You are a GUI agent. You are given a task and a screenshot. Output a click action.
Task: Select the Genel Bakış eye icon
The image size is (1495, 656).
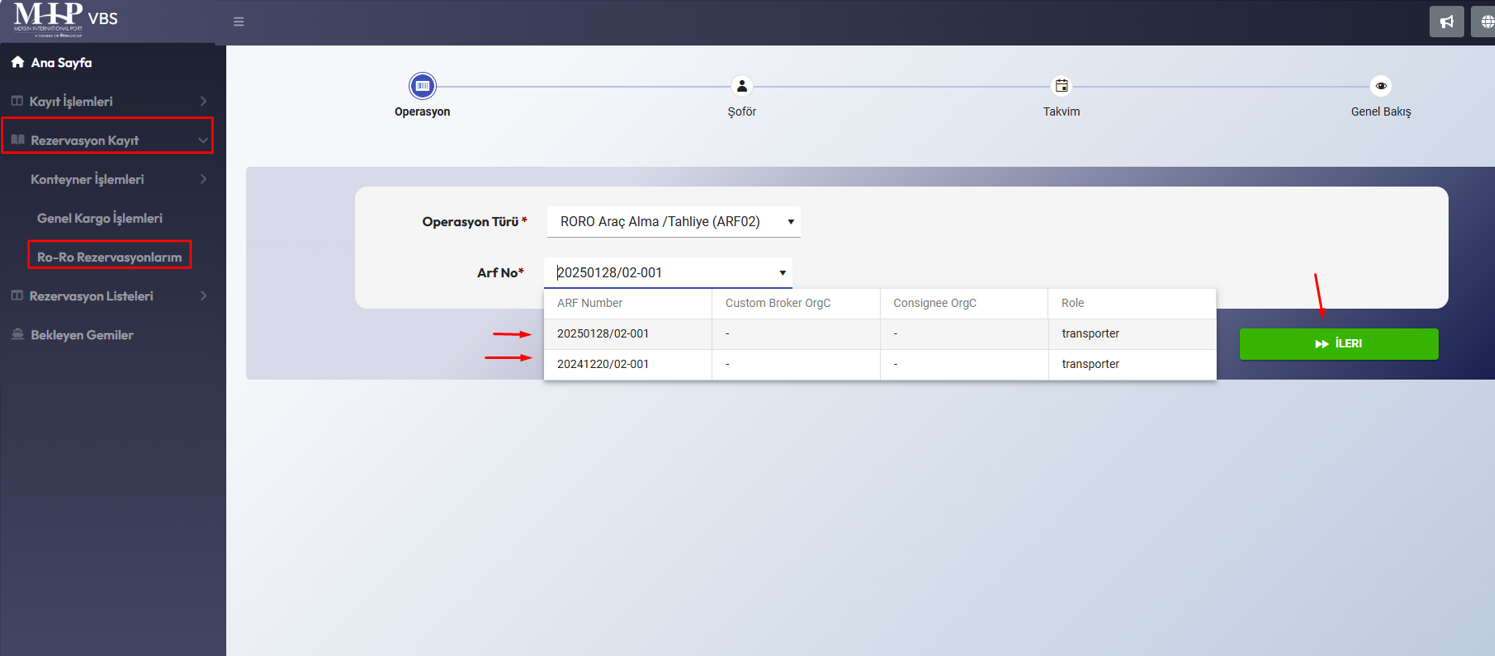point(1380,86)
